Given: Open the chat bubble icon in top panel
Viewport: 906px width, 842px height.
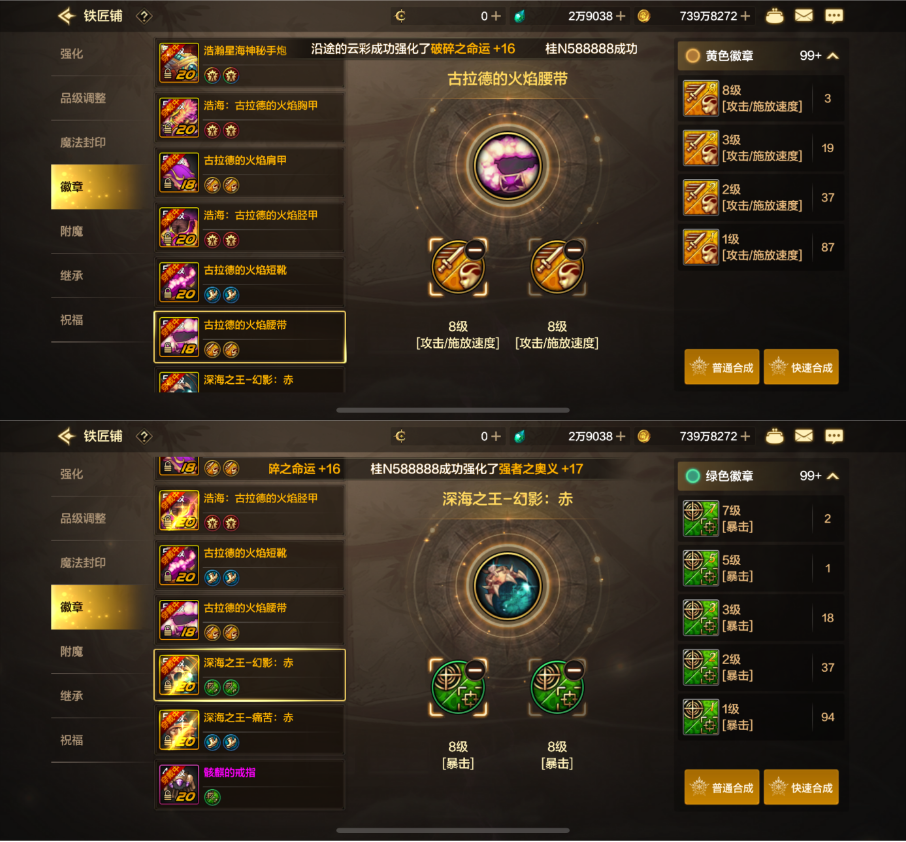Looking at the screenshot, I should click(x=834, y=16).
